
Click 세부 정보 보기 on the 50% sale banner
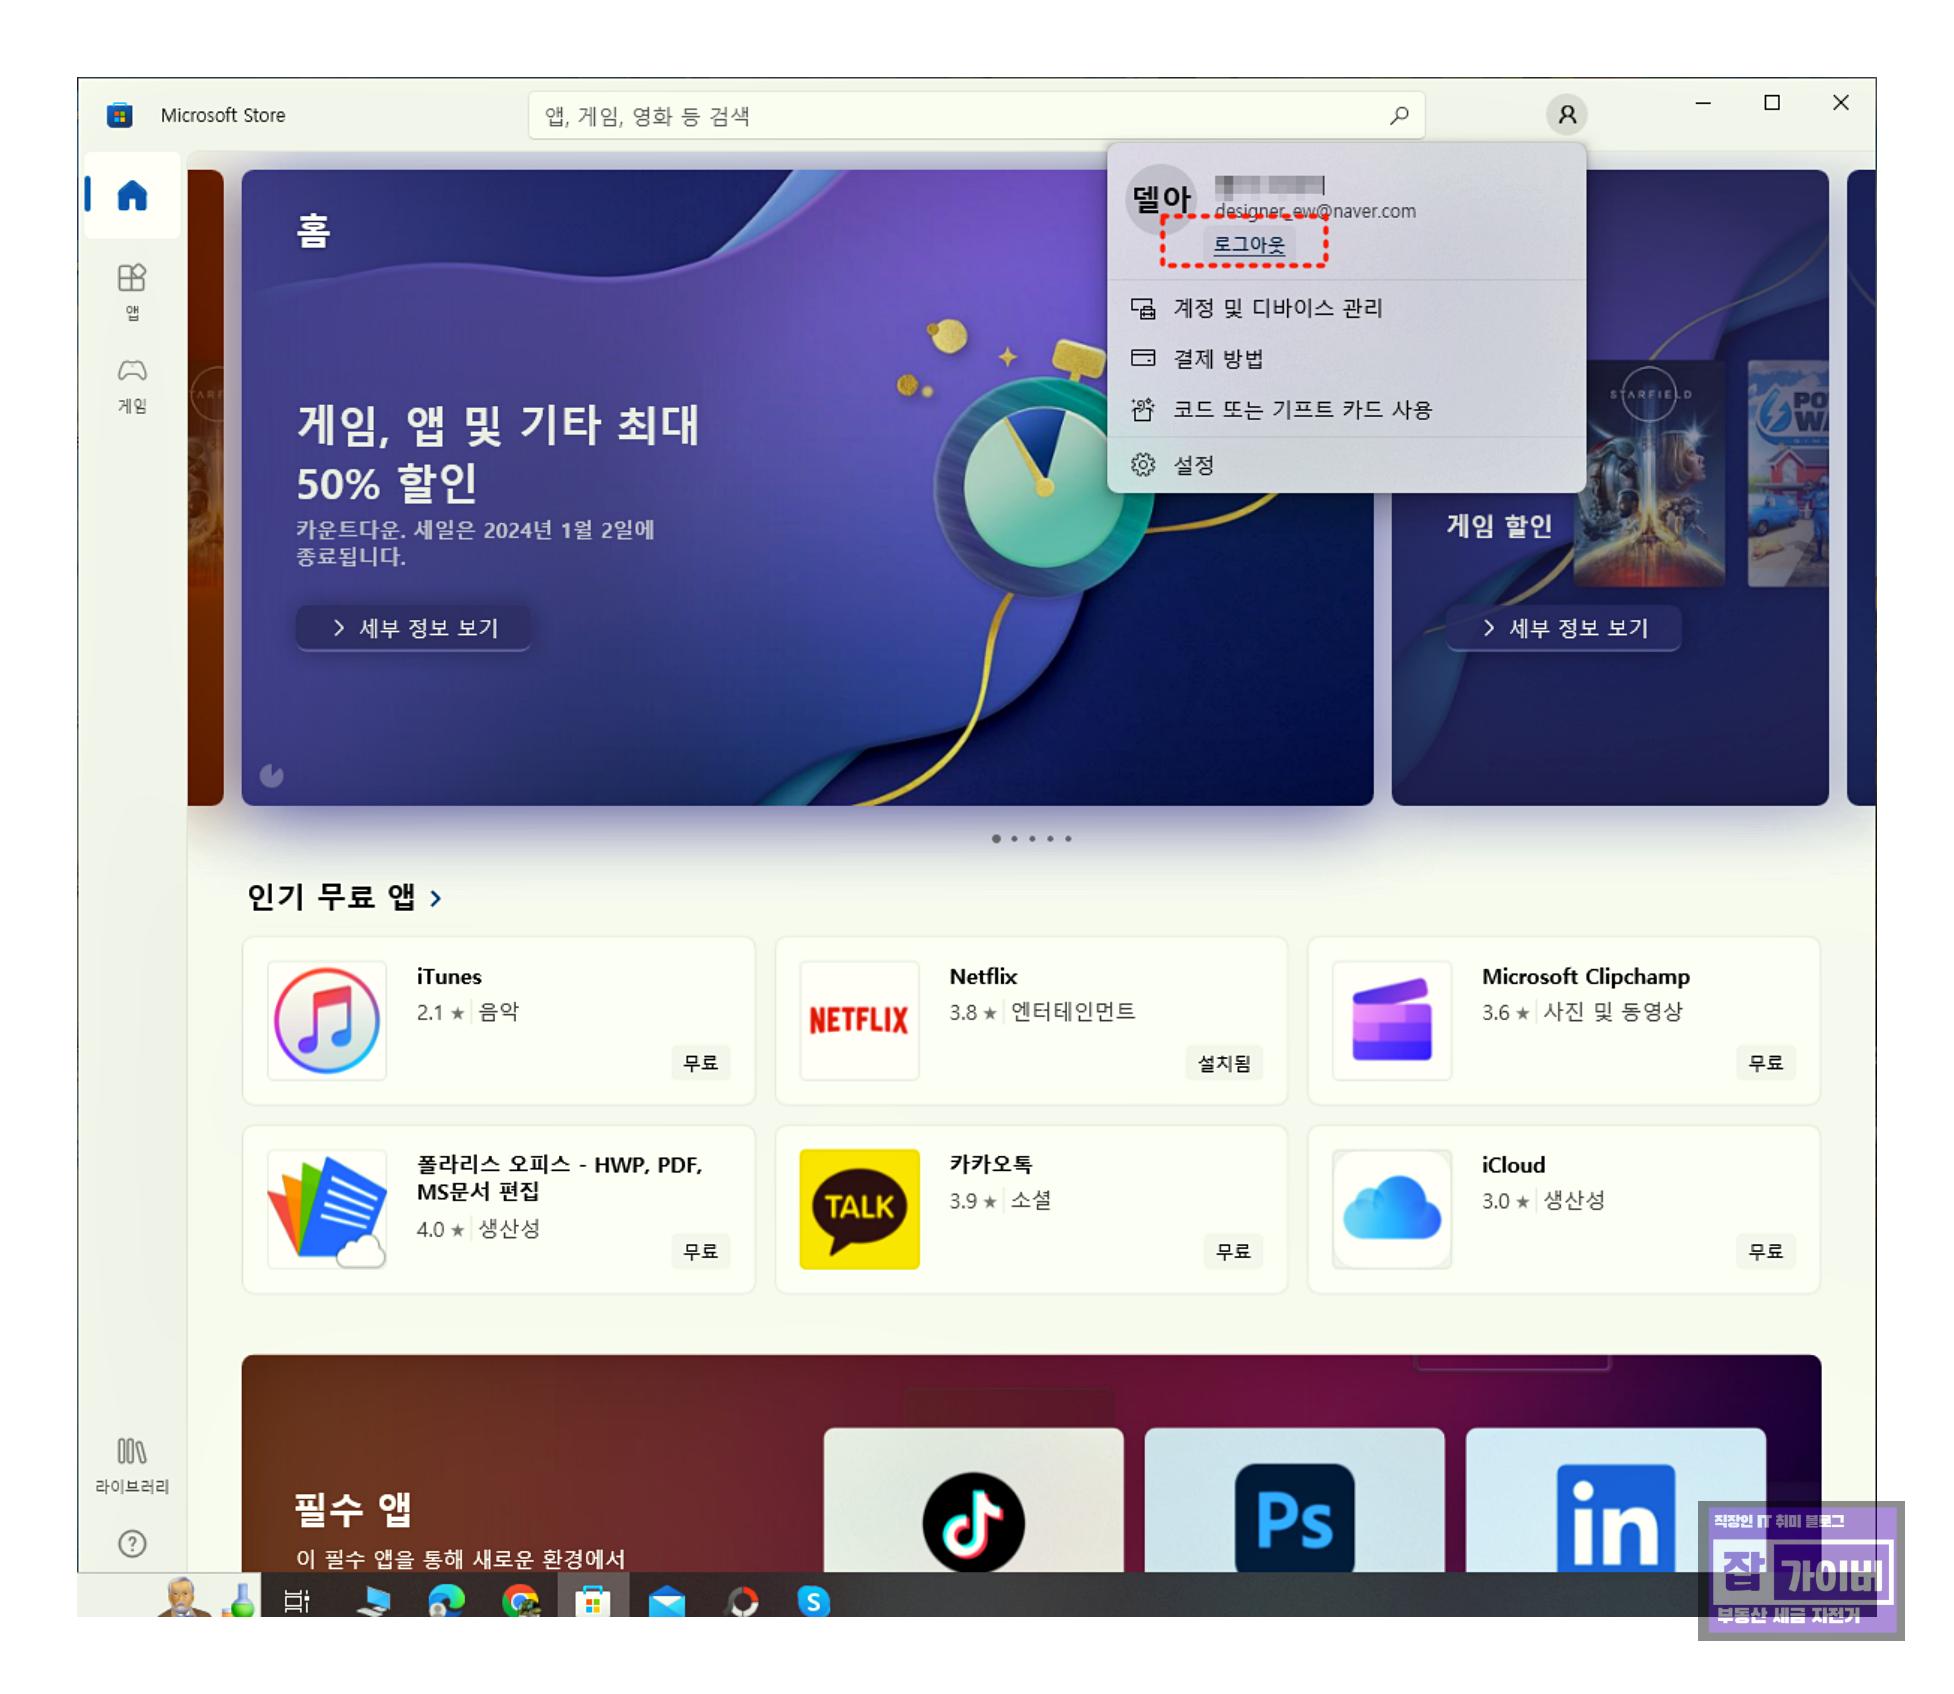(413, 628)
